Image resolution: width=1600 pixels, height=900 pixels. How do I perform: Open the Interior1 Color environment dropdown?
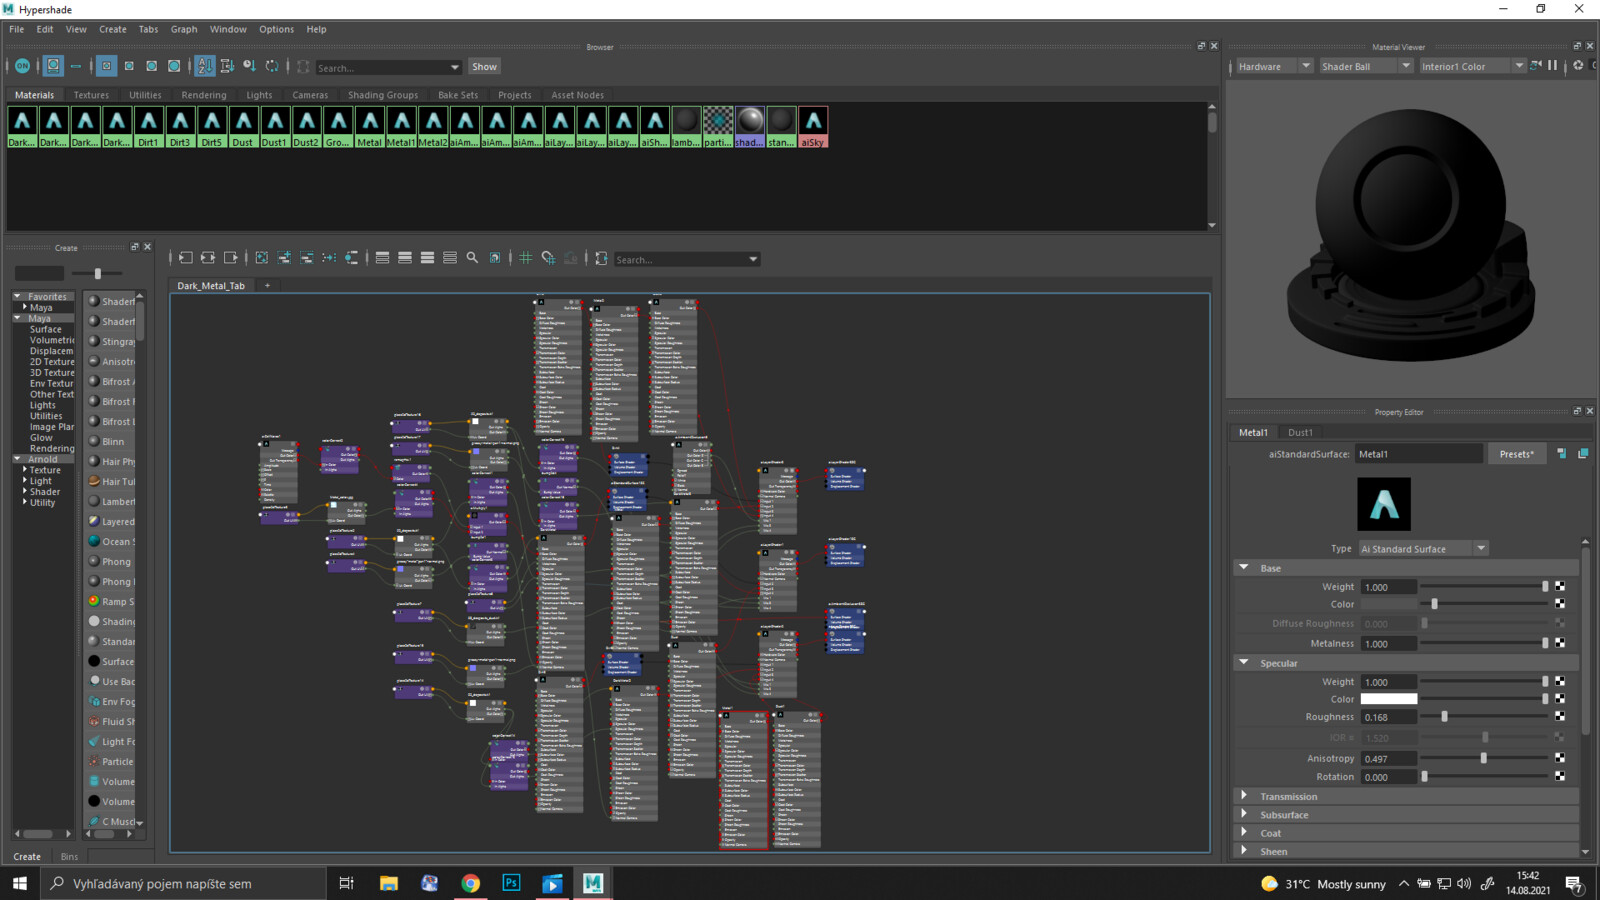(1472, 66)
